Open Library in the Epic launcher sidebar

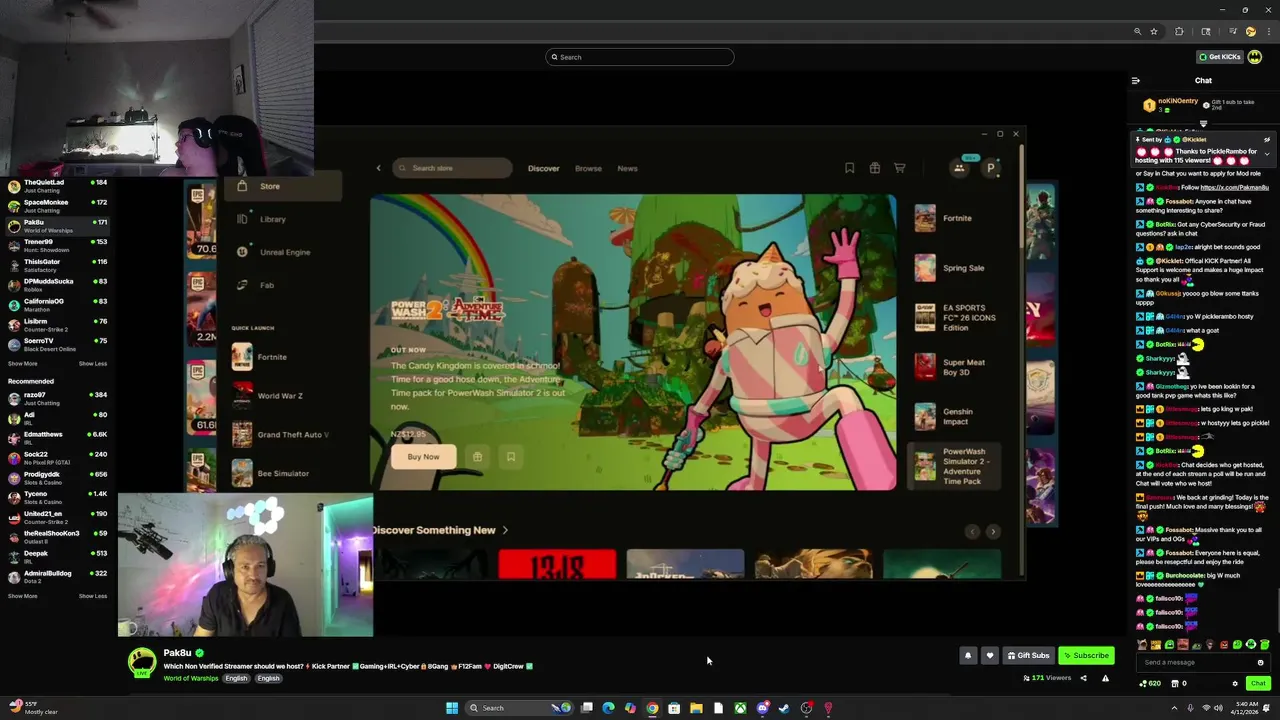284,219
